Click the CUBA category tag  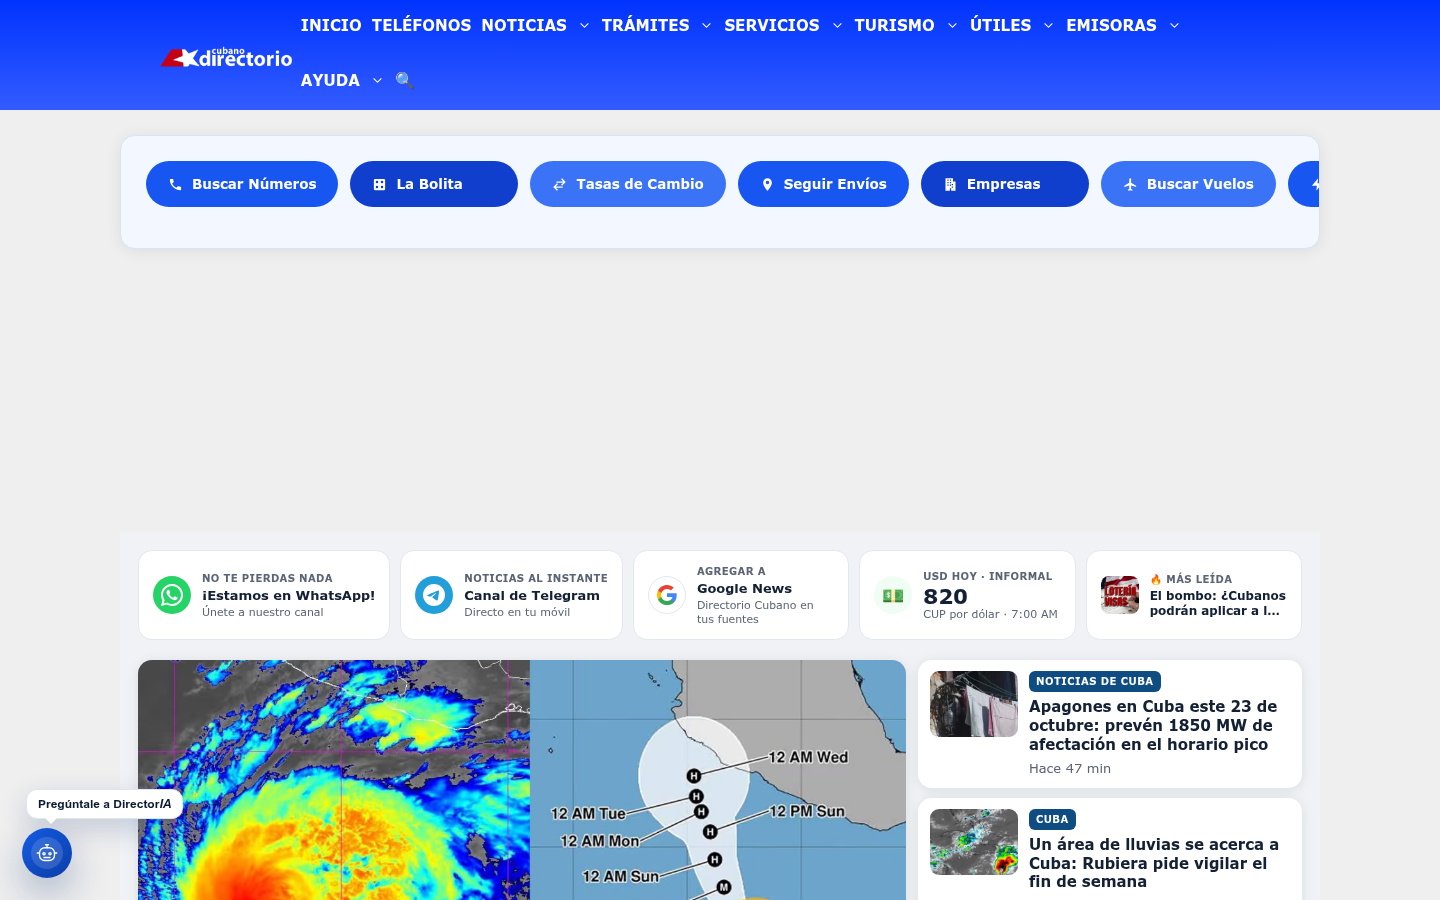pos(1052,819)
